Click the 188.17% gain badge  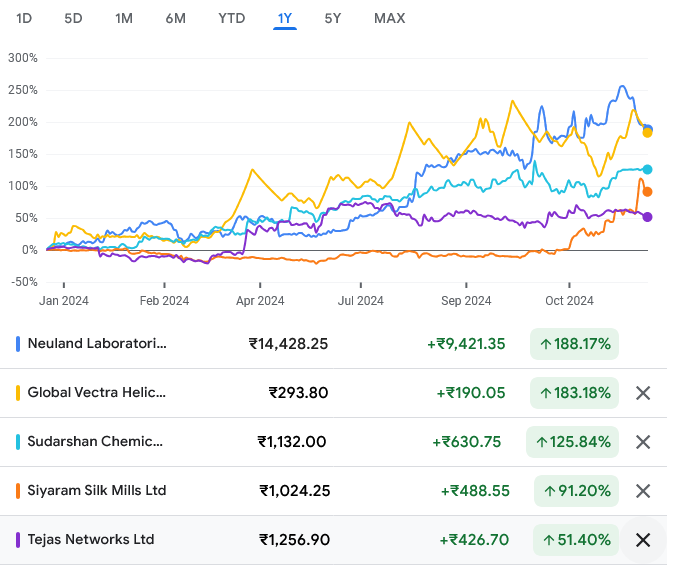pyautogui.click(x=574, y=344)
